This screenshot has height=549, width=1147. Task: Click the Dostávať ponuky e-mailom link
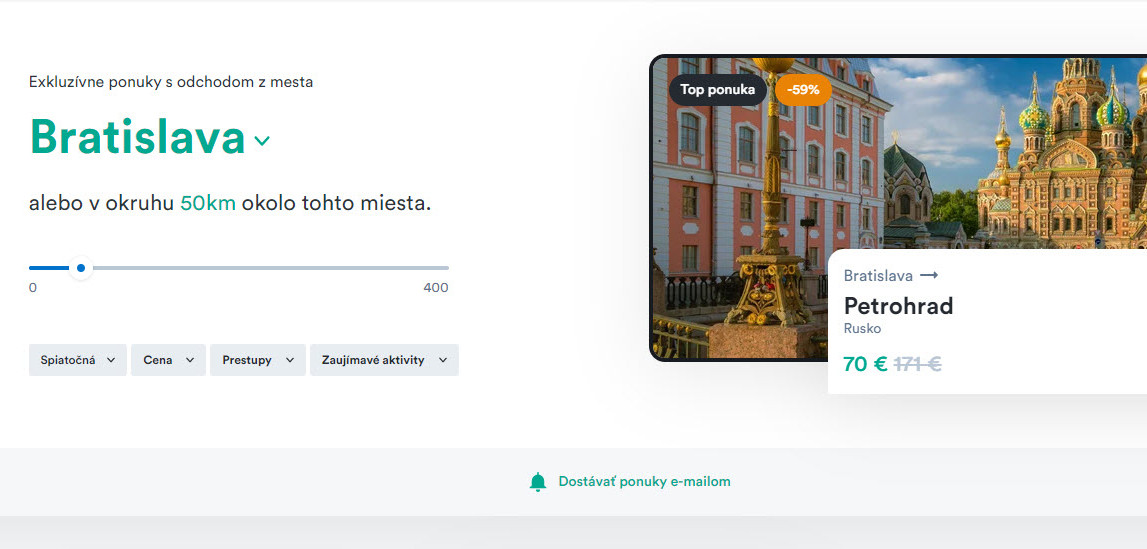[x=644, y=482]
